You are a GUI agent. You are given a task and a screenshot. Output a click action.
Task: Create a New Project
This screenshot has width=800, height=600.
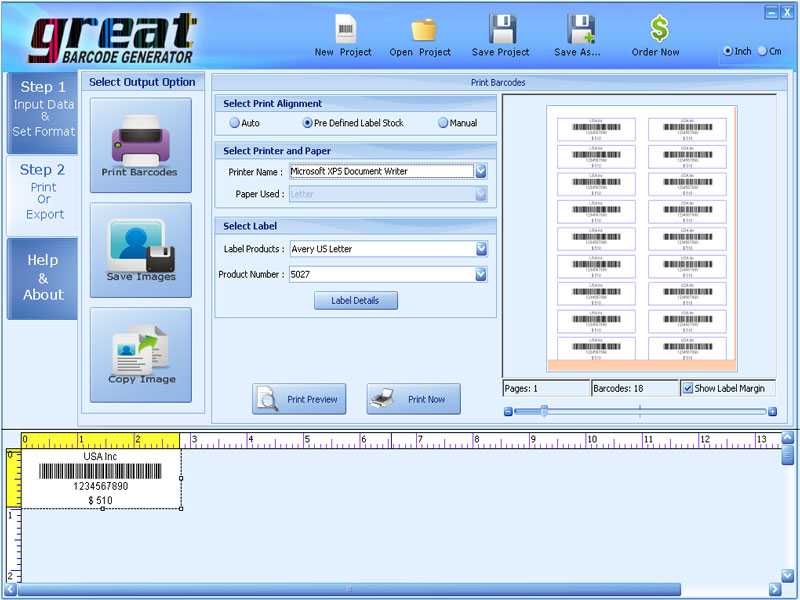(x=344, y=33)
